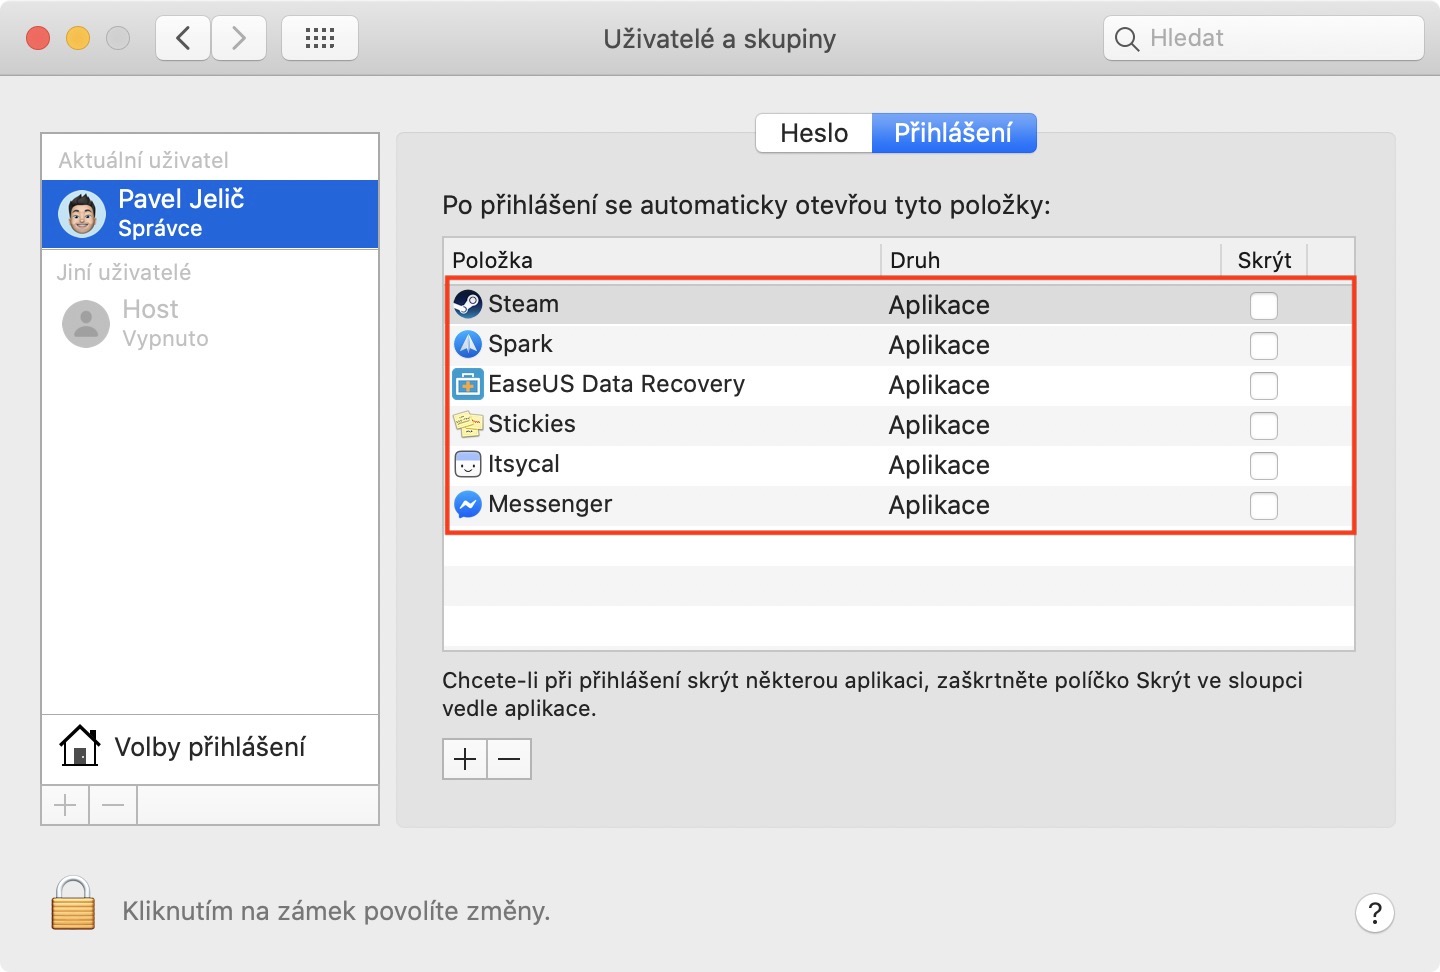Check the Hide box for Messenger
This screenshot has width=1440, height=972.
[1264, 505]
